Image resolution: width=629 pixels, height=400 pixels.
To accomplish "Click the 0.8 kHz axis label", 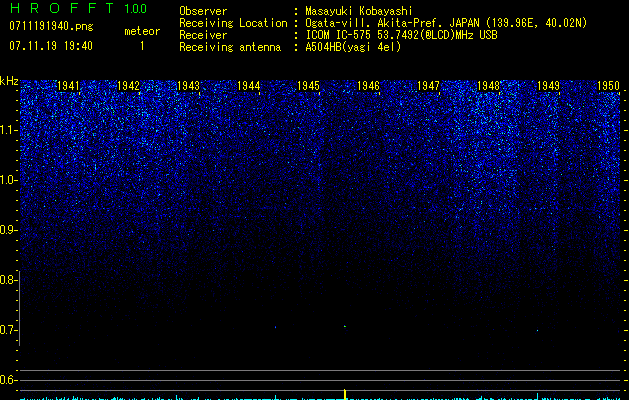I will tap(7, 280).
